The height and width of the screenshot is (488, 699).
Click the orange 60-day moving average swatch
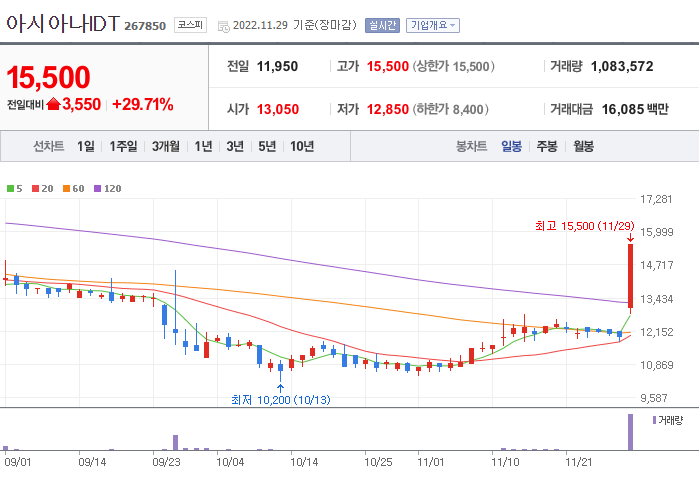tap(66, 189)
